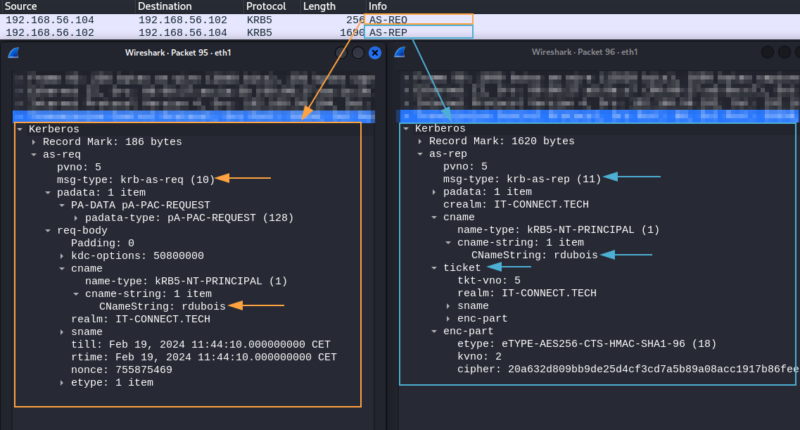
Task: Click the Destination column header
Action: pos(169,6)
